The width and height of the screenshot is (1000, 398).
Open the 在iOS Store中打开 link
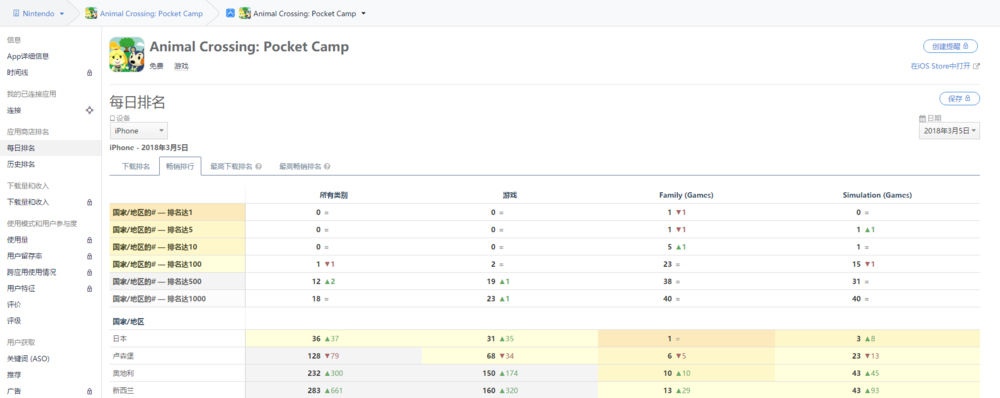click(x=941, y=66)
